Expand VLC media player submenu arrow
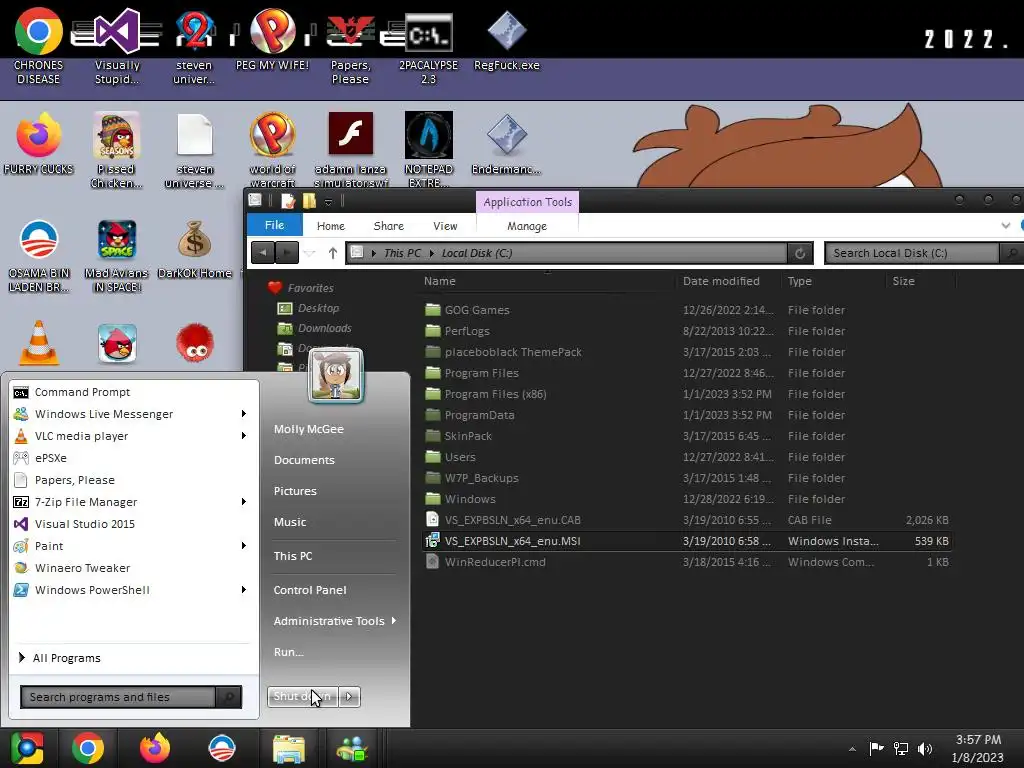Viewport: 1024px width, 768px height. [x=244, y=436]
